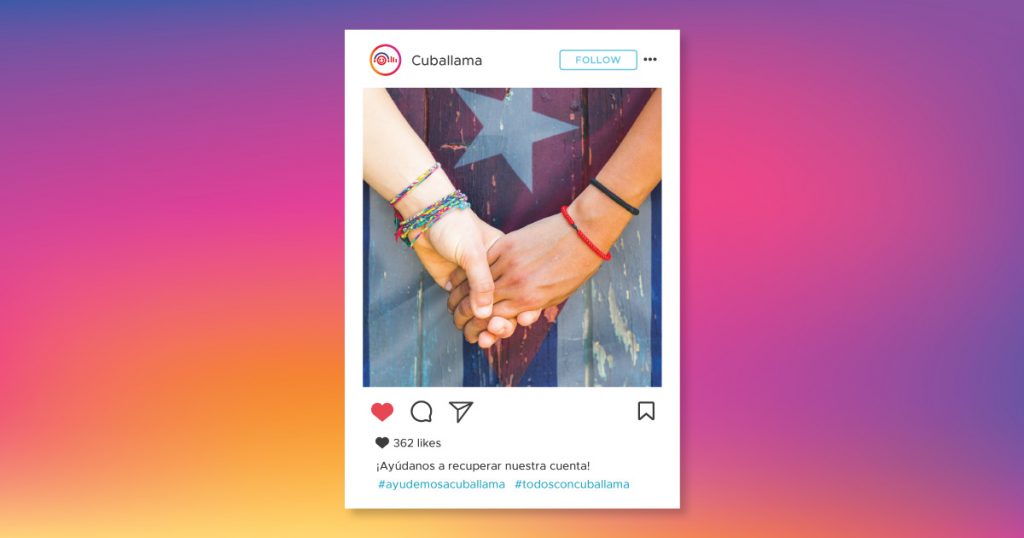This screenshot has height=538, width=1024.
Task: Click the Cuballama profile avatar
Action: coord(385,60)
